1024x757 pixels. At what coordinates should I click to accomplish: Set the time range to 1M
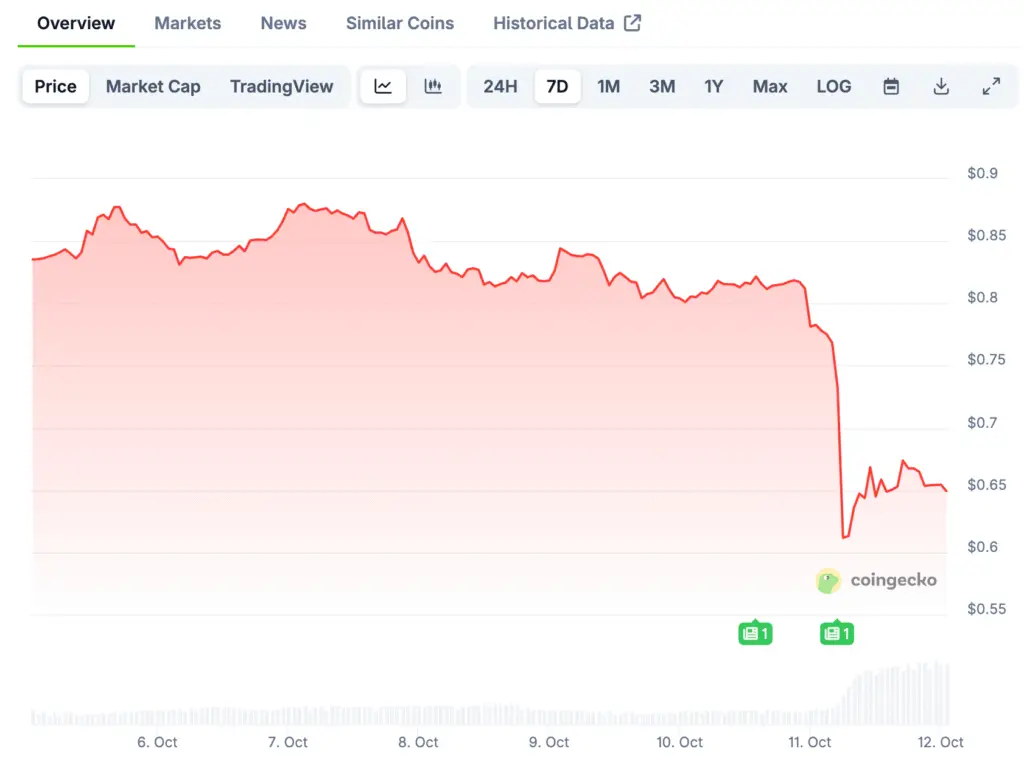(x=608, y=87)
